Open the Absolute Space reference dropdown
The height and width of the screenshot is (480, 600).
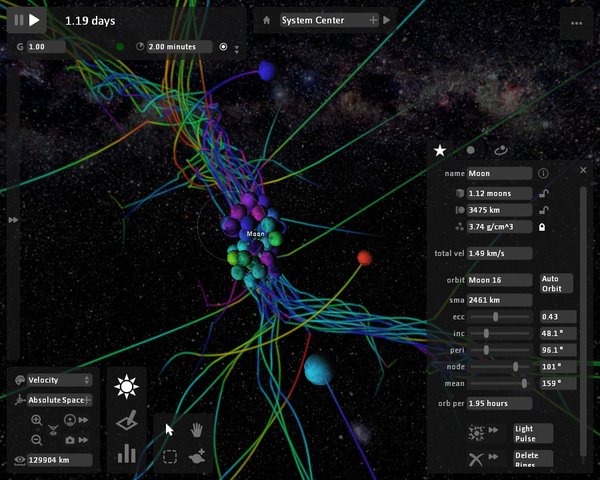[59, 400]
